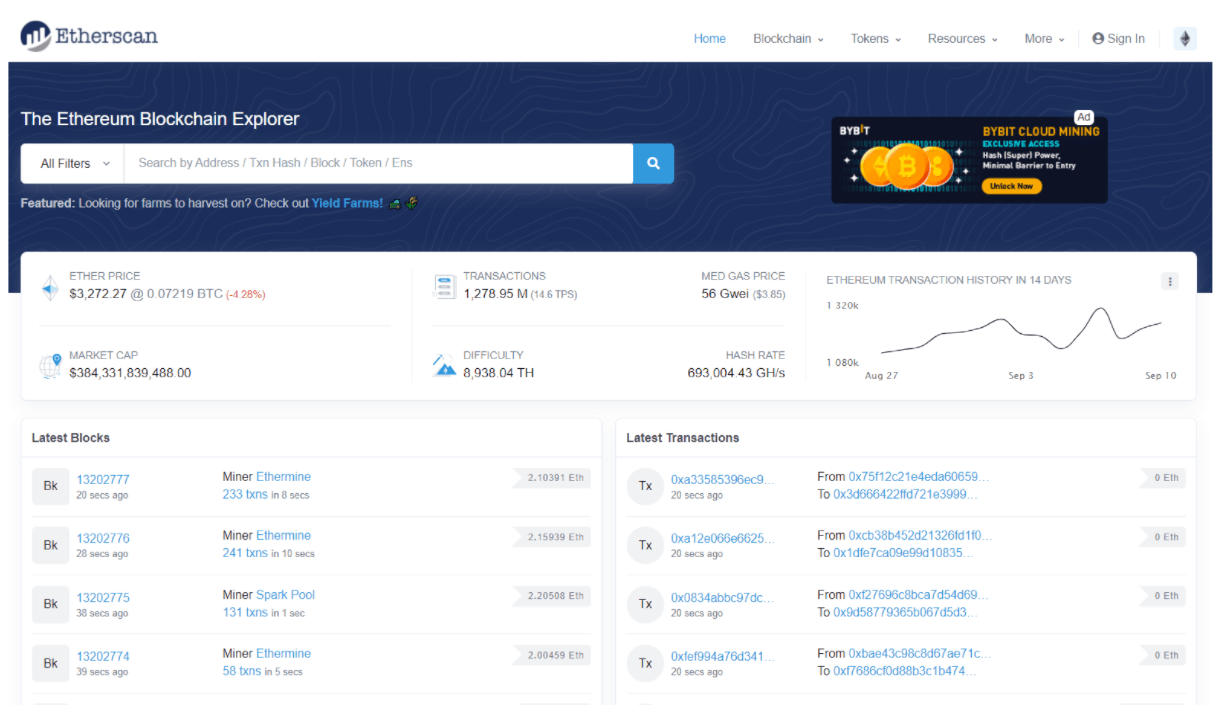Click the Sign In link

click(x=1118, y=39)
